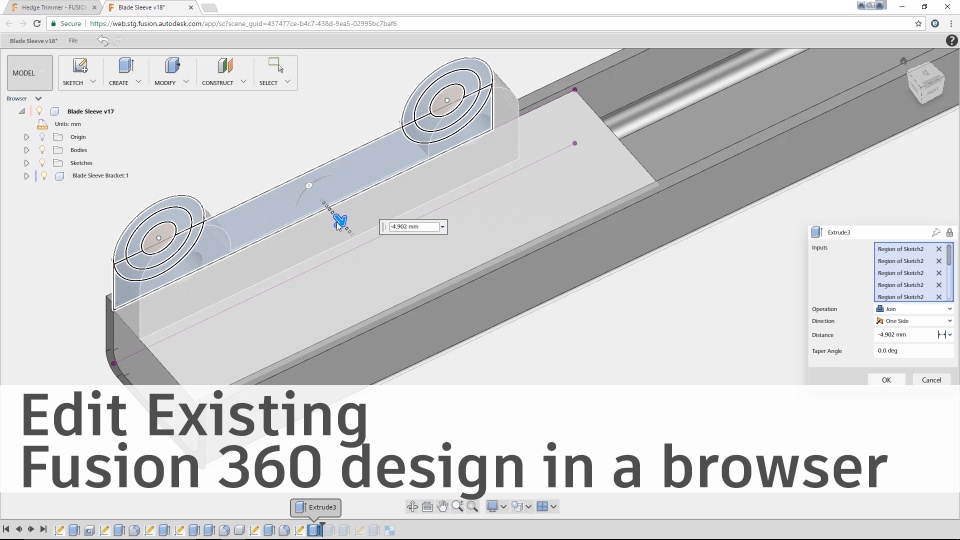960x540 pixels.
Task: Toggle visibility bulb for Sketches folder
Action: pyautogui.click(x=42, y=163)
